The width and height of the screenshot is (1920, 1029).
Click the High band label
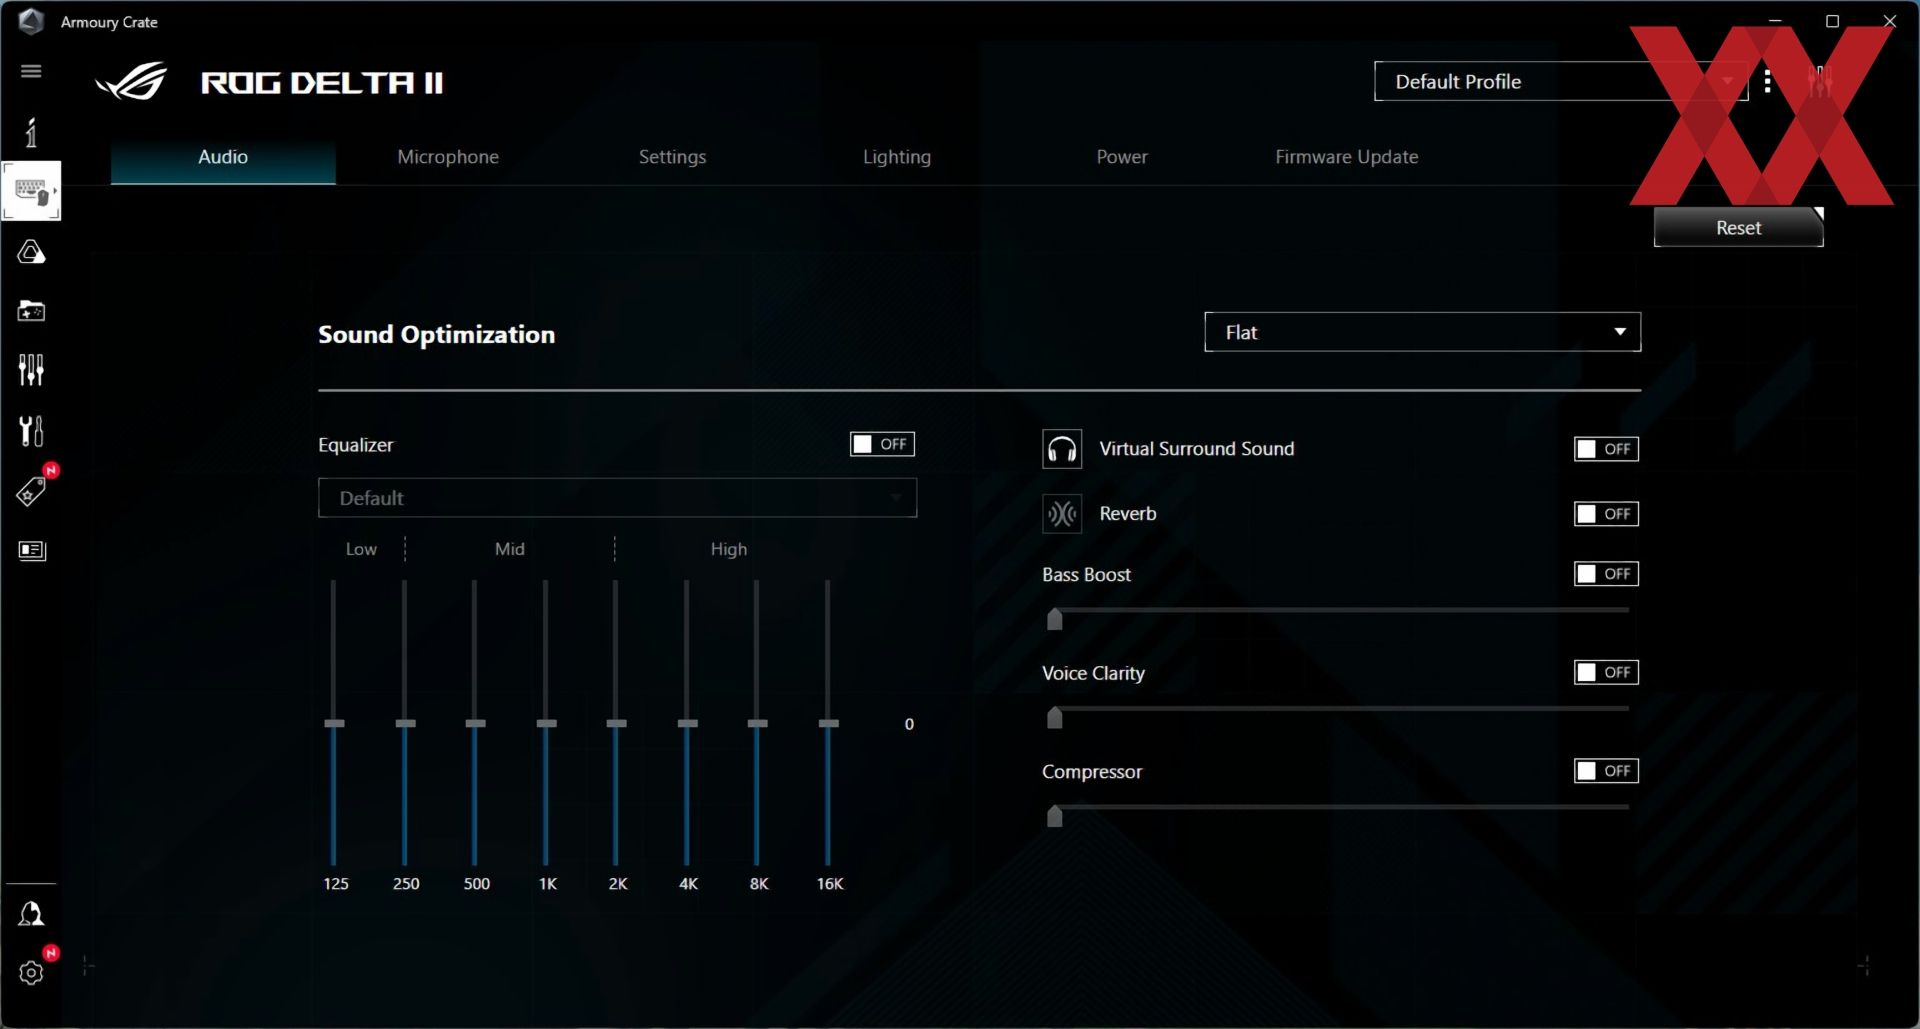coord(729,549)
